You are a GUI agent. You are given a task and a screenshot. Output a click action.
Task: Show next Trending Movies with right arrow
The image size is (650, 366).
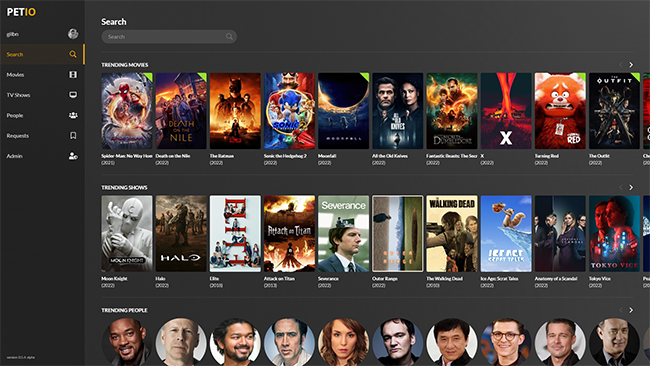click(x=631, y=65)
